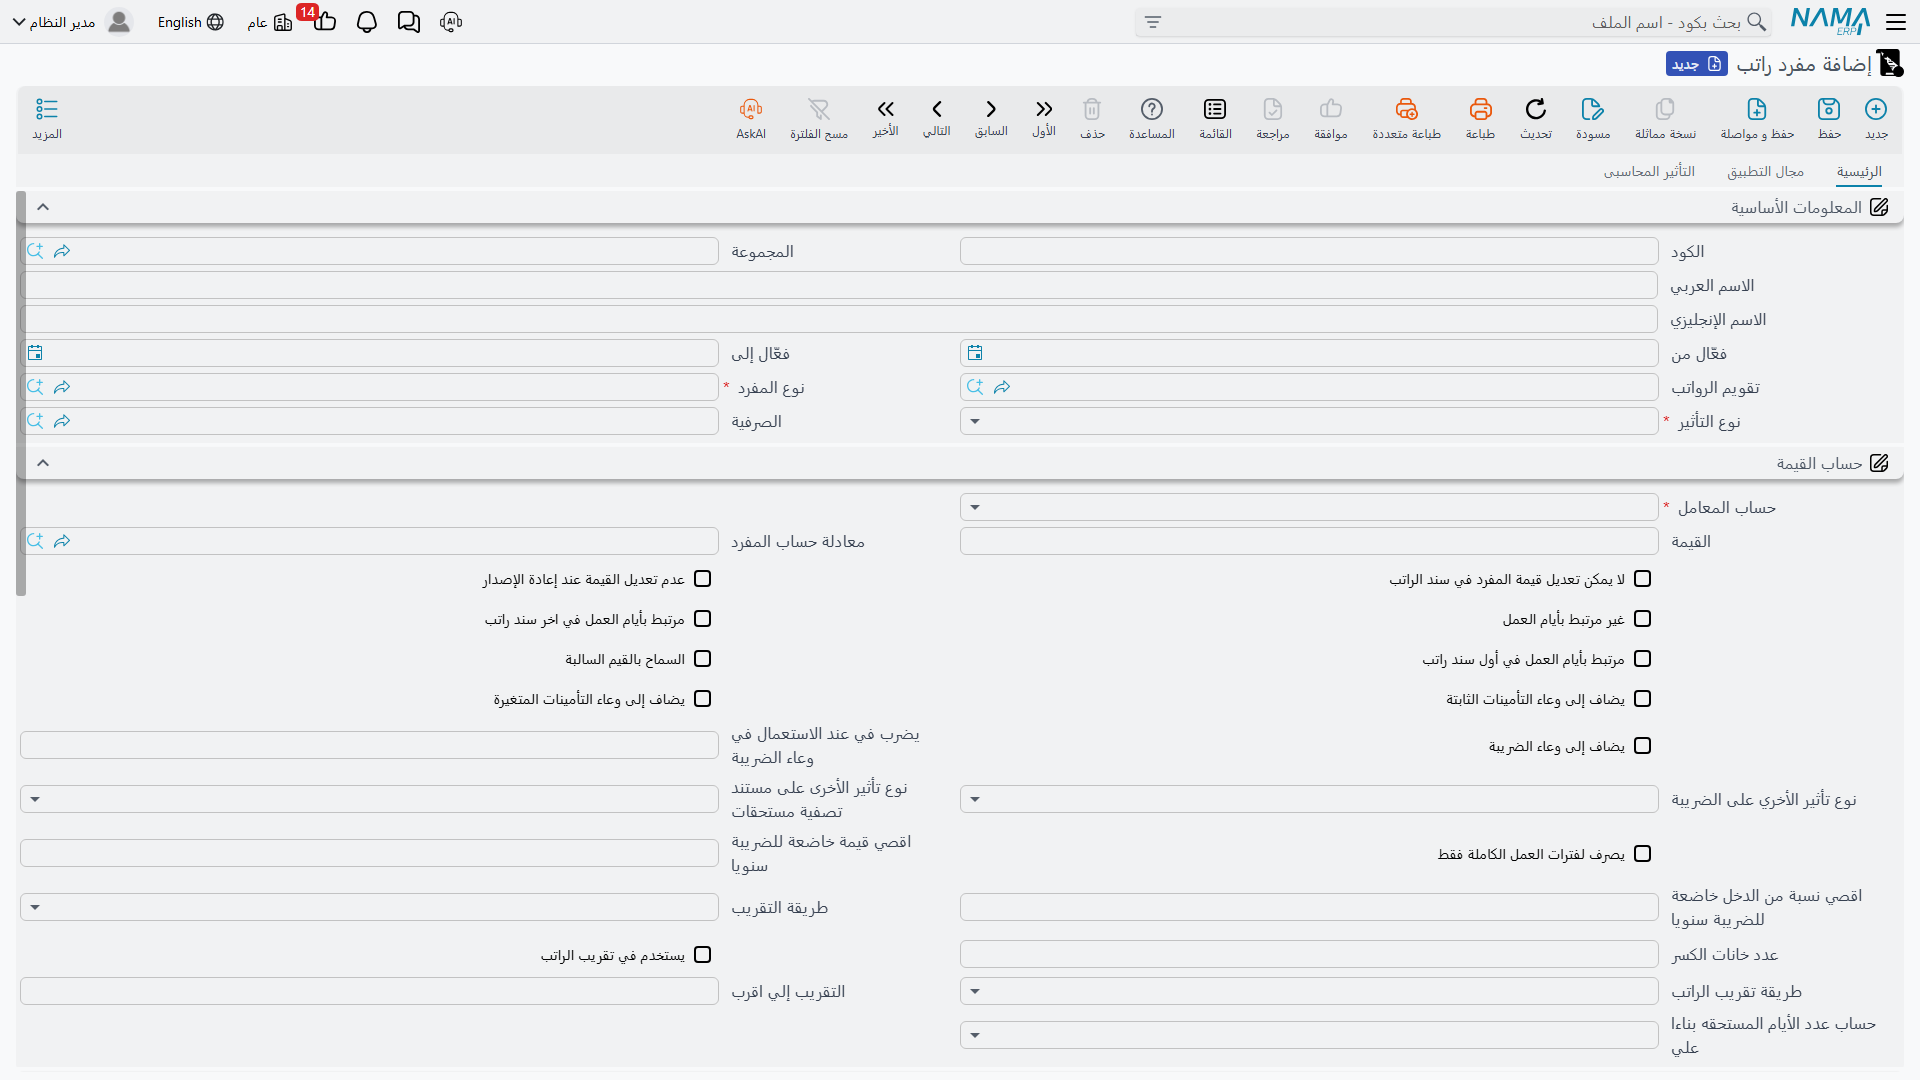Viewport: 1920px width, 1080px height.
Task: Check مرتبط بأيام العمل في اخر سند راتب
Action: point(702,619)
